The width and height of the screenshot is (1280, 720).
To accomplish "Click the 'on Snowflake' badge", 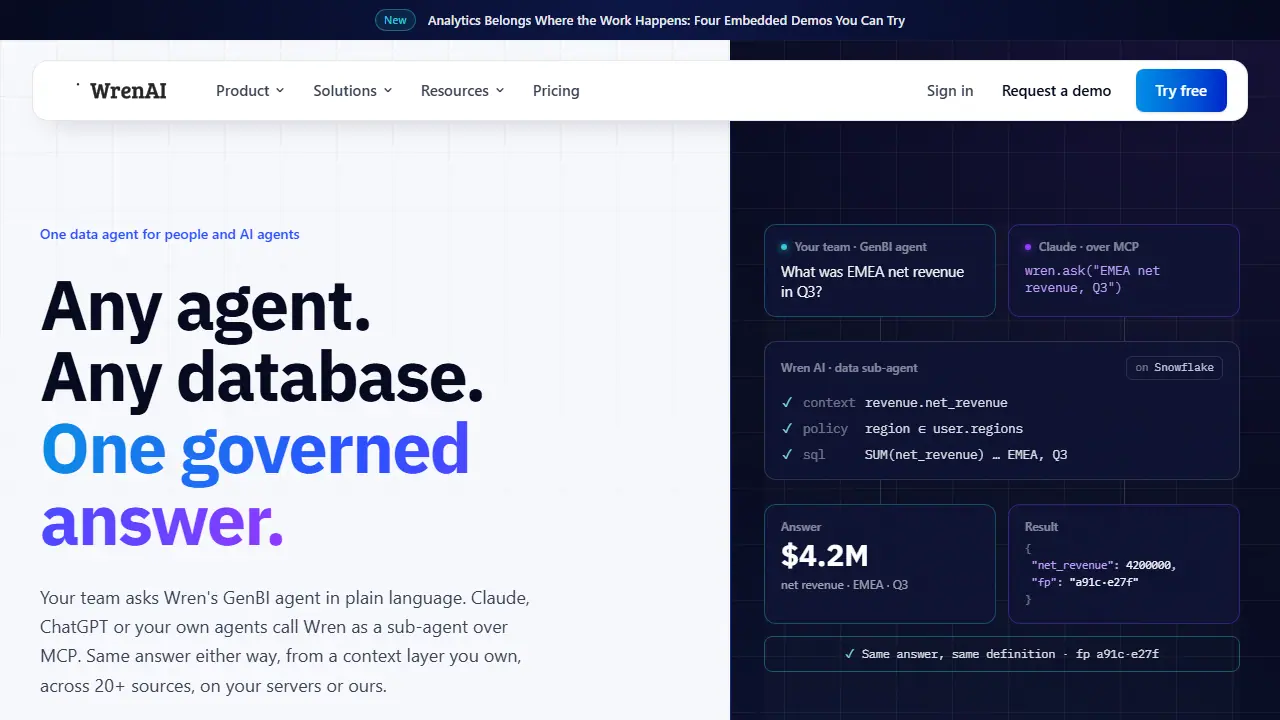I will [x=1174, y=368].
